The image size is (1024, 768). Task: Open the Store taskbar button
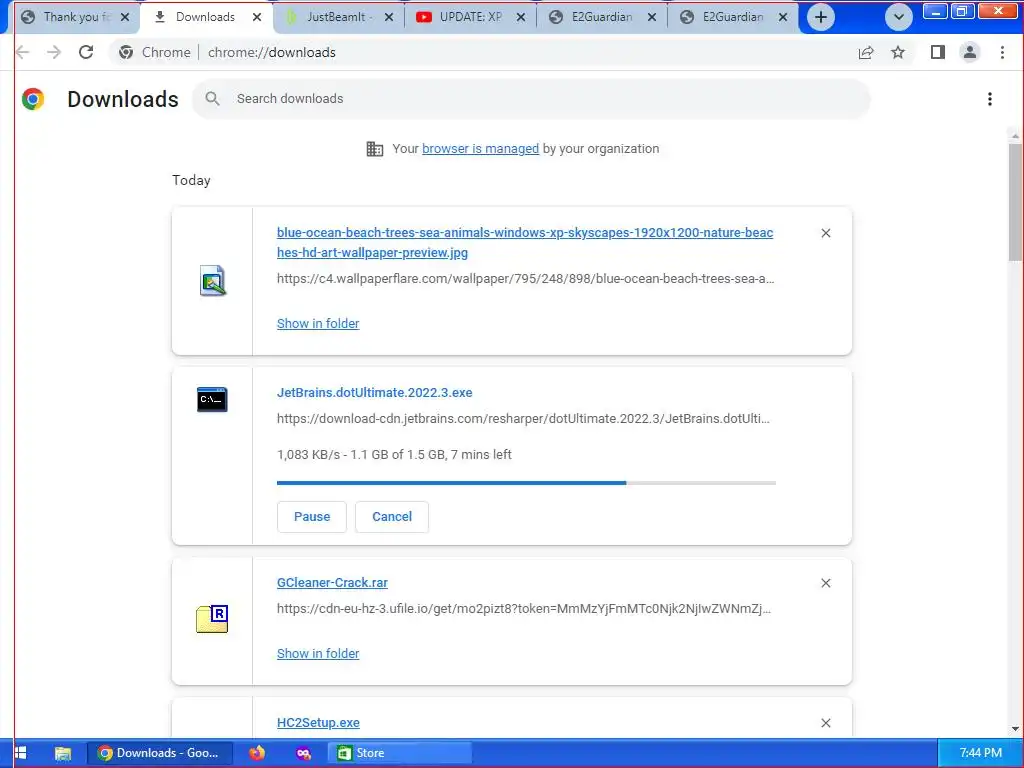400,753
